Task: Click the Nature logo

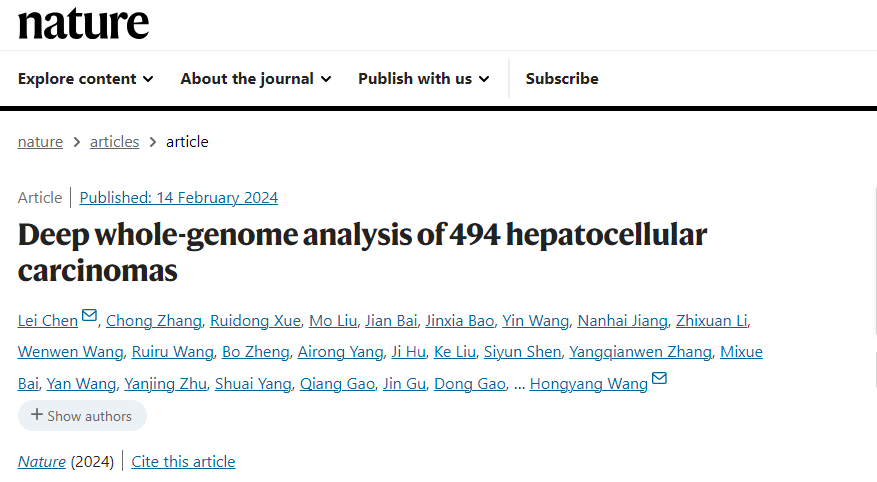Action: (84, 23)
